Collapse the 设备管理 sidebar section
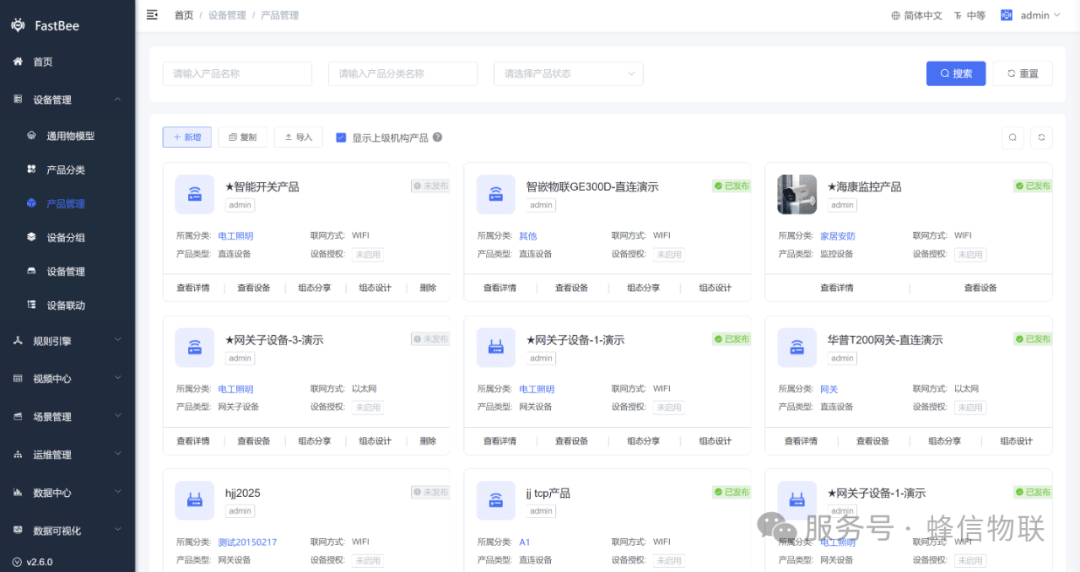 tap(68, 99)
